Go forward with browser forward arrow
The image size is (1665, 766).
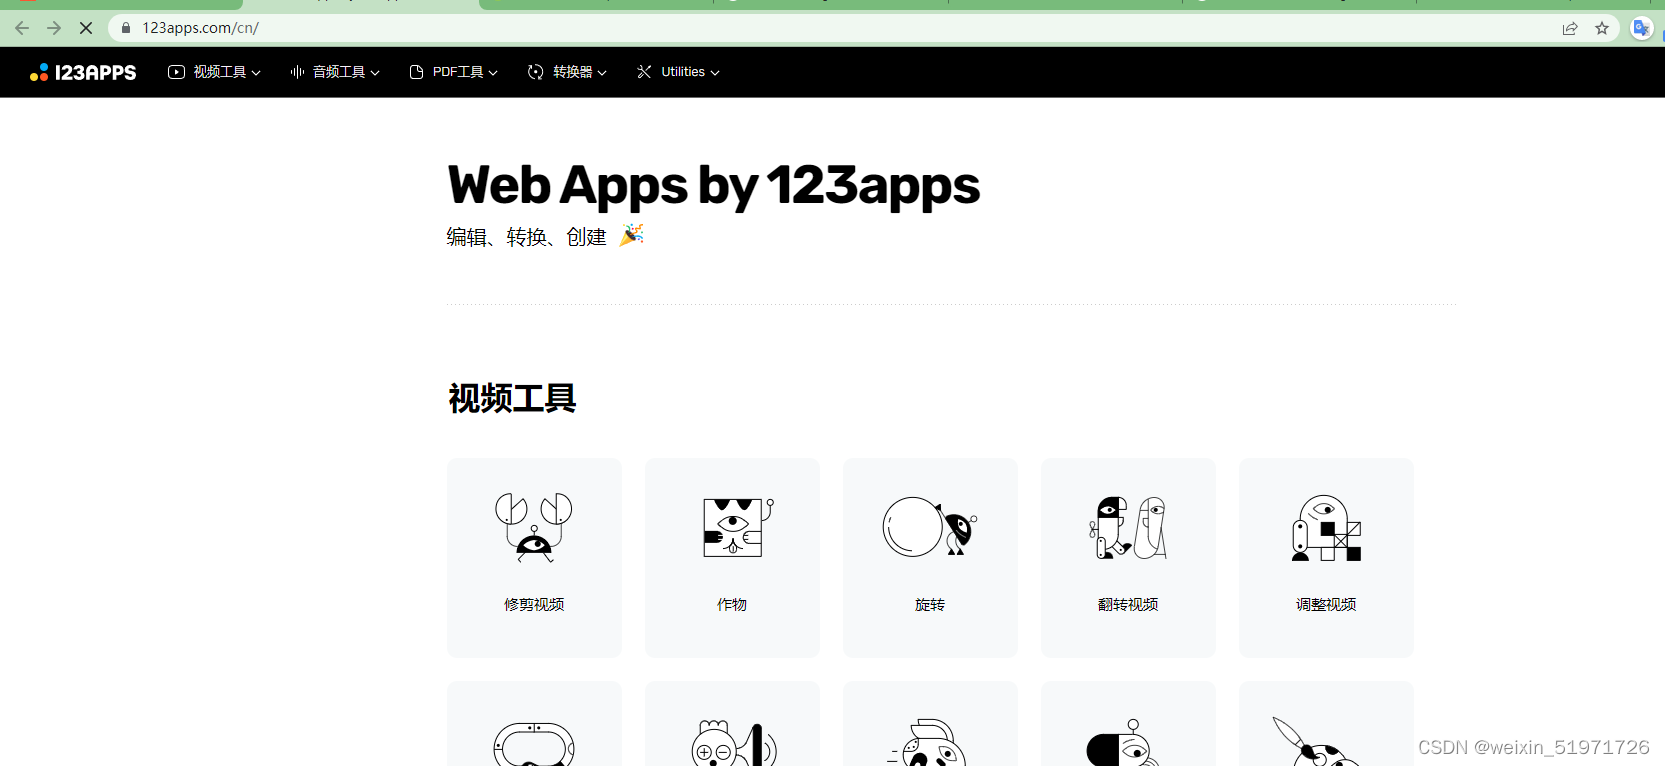(x=54, y=28)
